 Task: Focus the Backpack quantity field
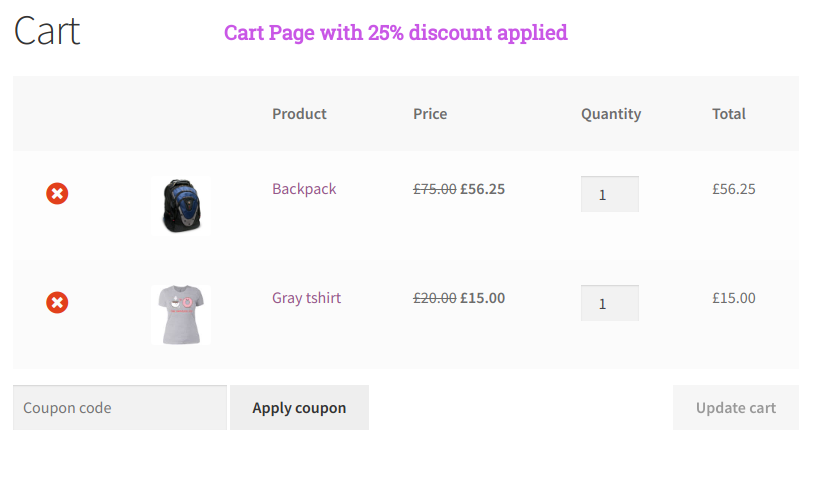click(x=610, y=194)
